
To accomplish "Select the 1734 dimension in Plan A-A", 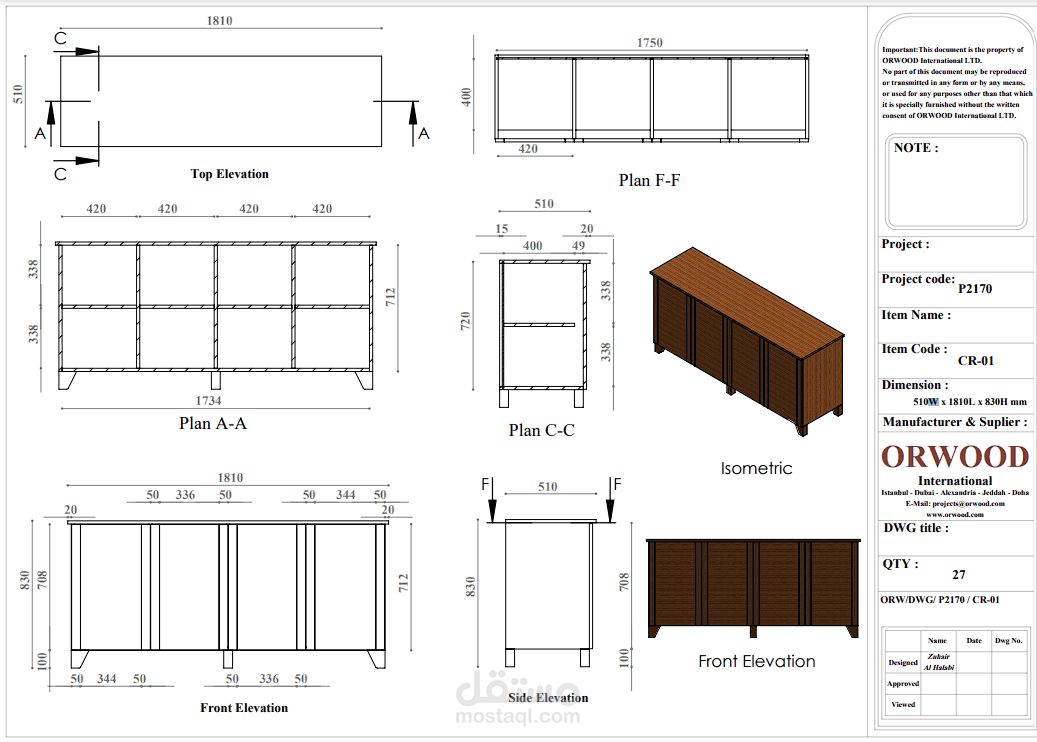I will (208, 401).
